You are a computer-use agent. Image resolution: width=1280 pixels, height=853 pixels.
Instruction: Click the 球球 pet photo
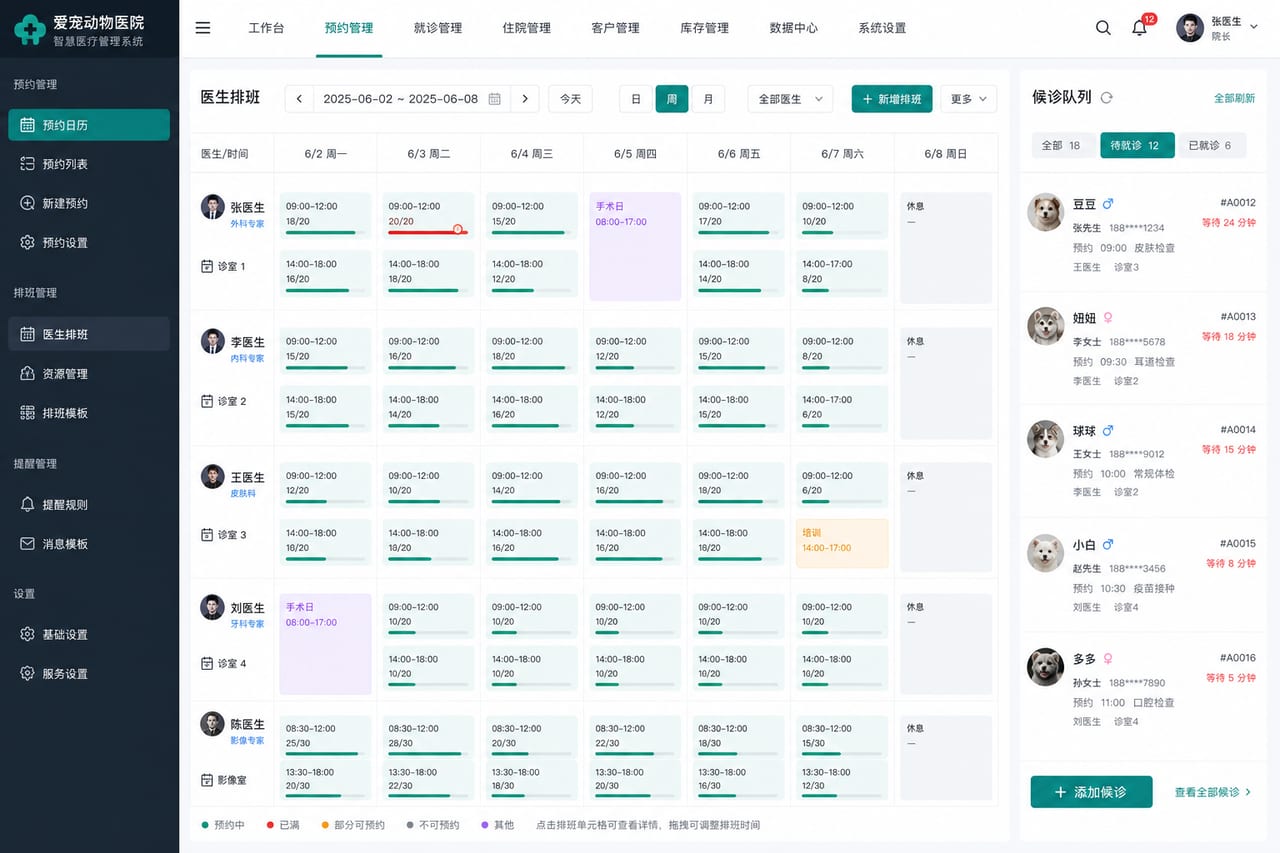(1046, 439)
